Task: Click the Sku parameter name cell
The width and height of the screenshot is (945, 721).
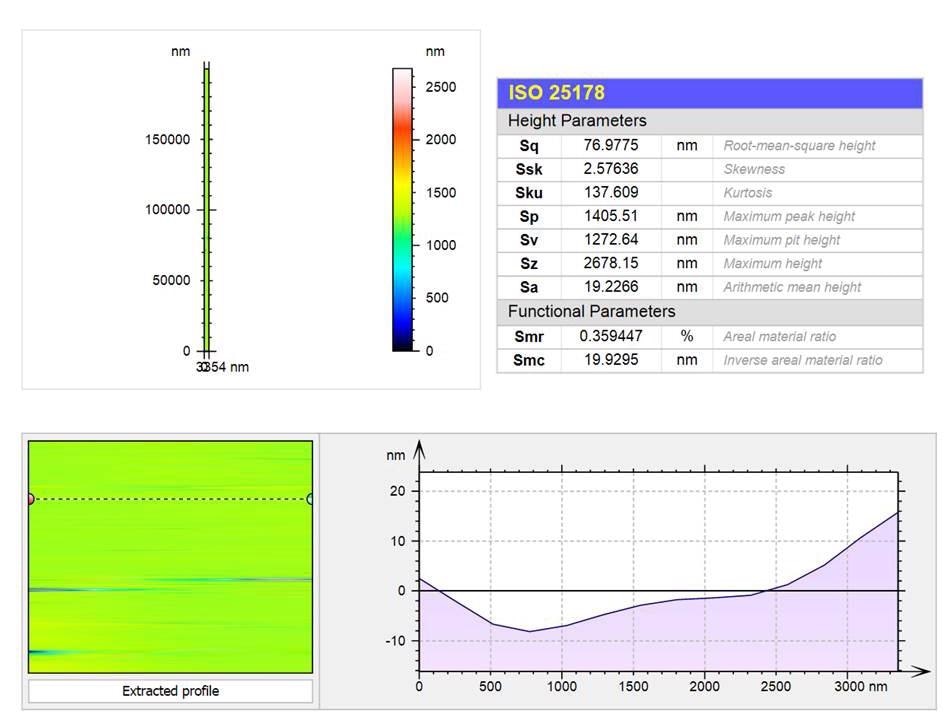Action: [x=529, y=193]
